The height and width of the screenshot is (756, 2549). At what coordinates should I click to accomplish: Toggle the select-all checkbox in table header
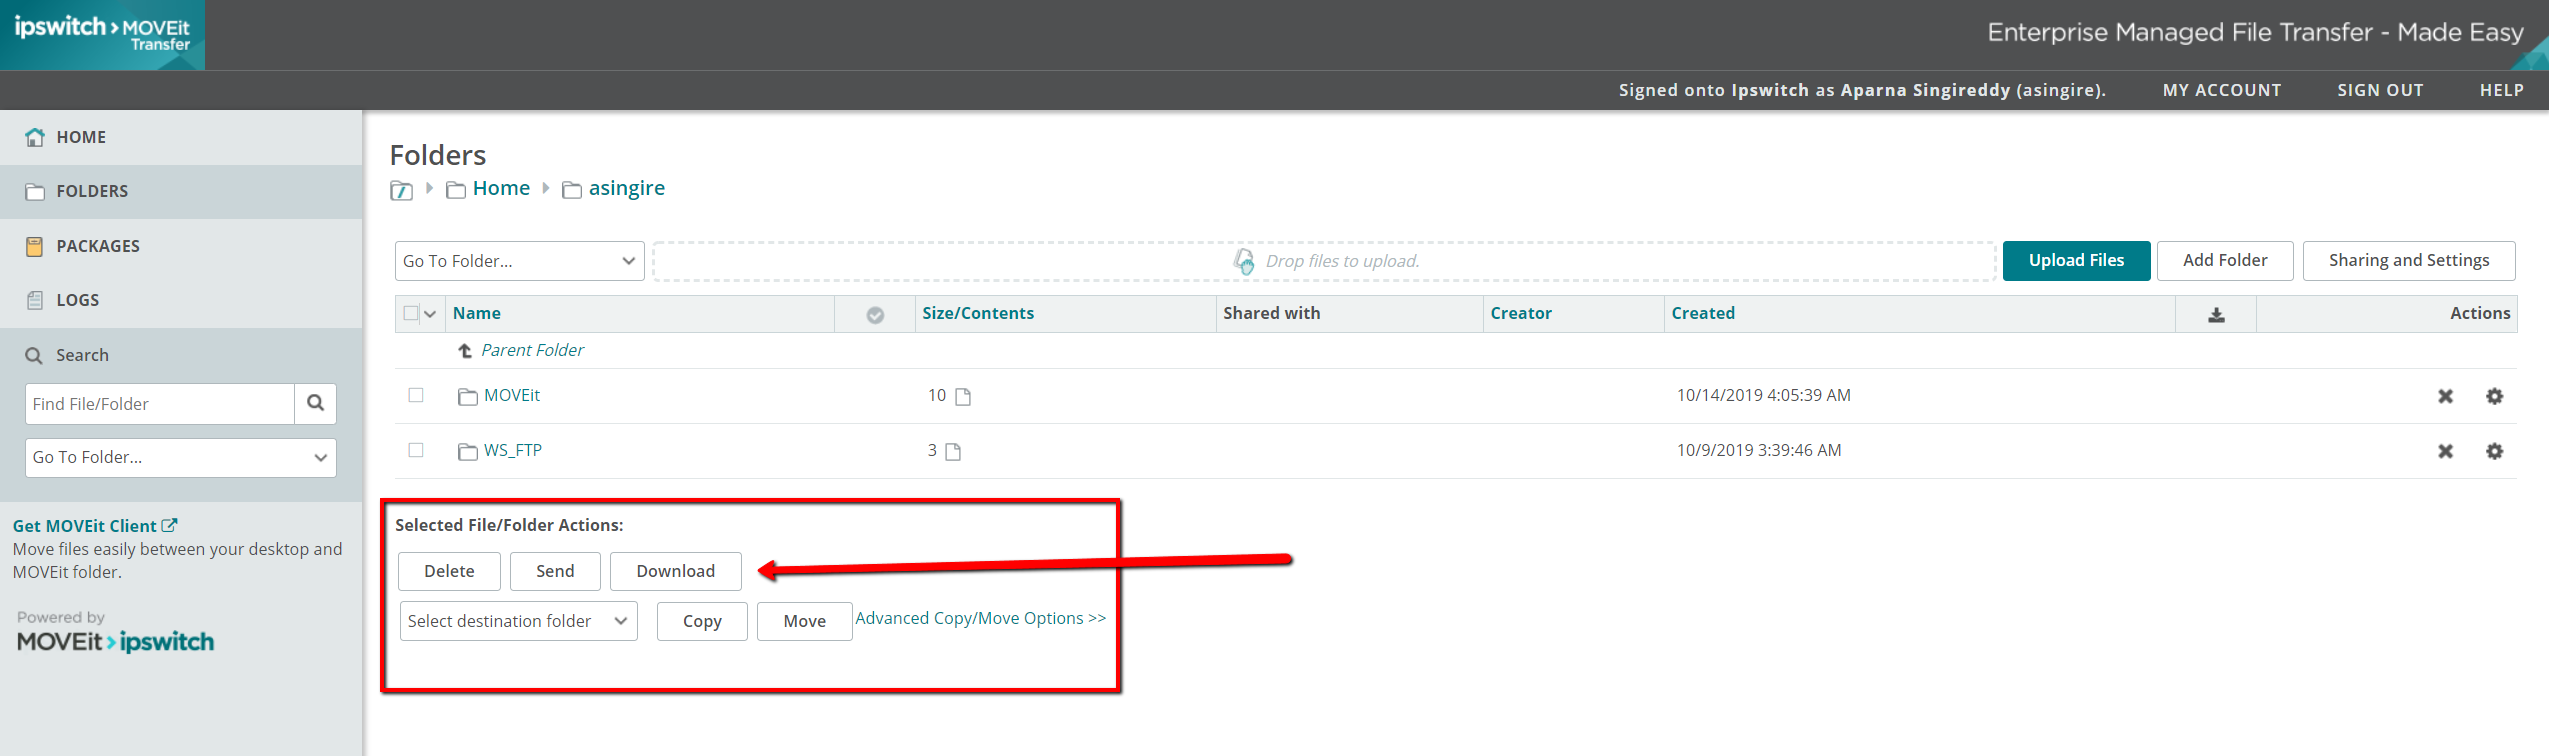pos(411,313)
